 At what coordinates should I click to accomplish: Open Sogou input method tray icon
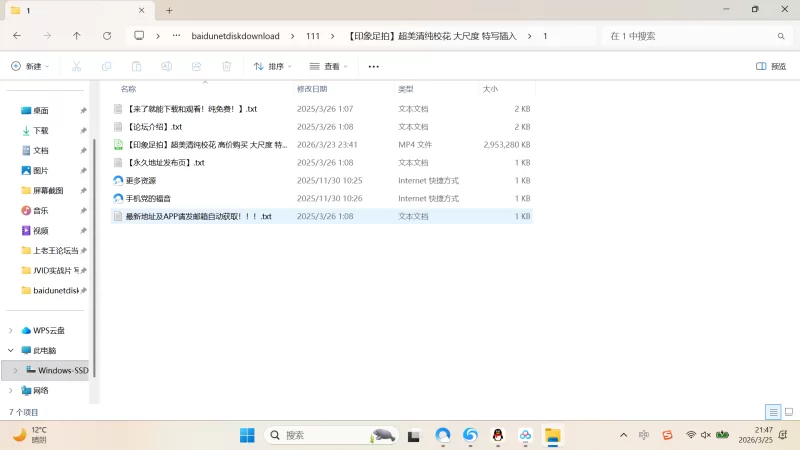tap(667, 435)
